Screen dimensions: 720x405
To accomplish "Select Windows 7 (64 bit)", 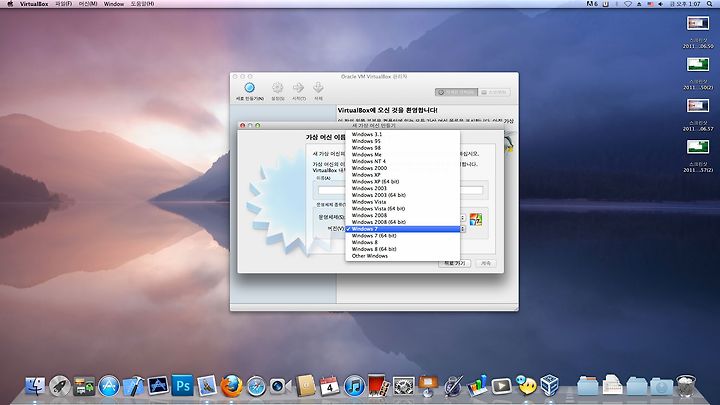I will [402, 236].
